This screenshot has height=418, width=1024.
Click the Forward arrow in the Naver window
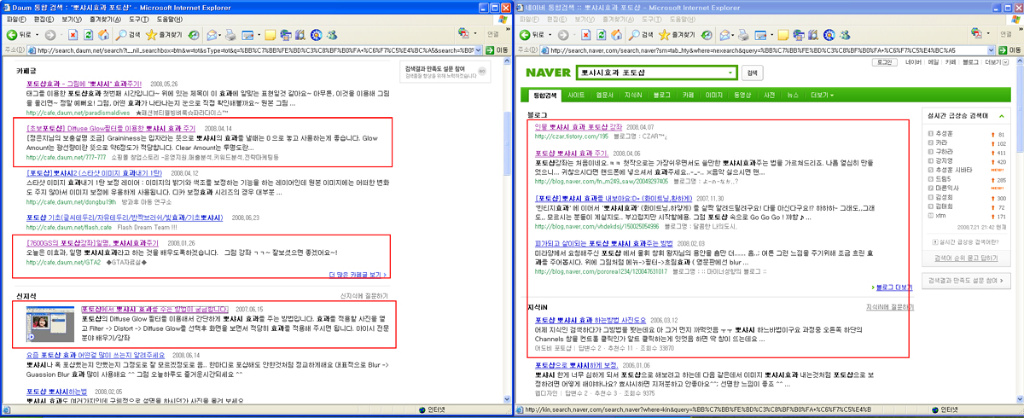[x=562, y=35]
